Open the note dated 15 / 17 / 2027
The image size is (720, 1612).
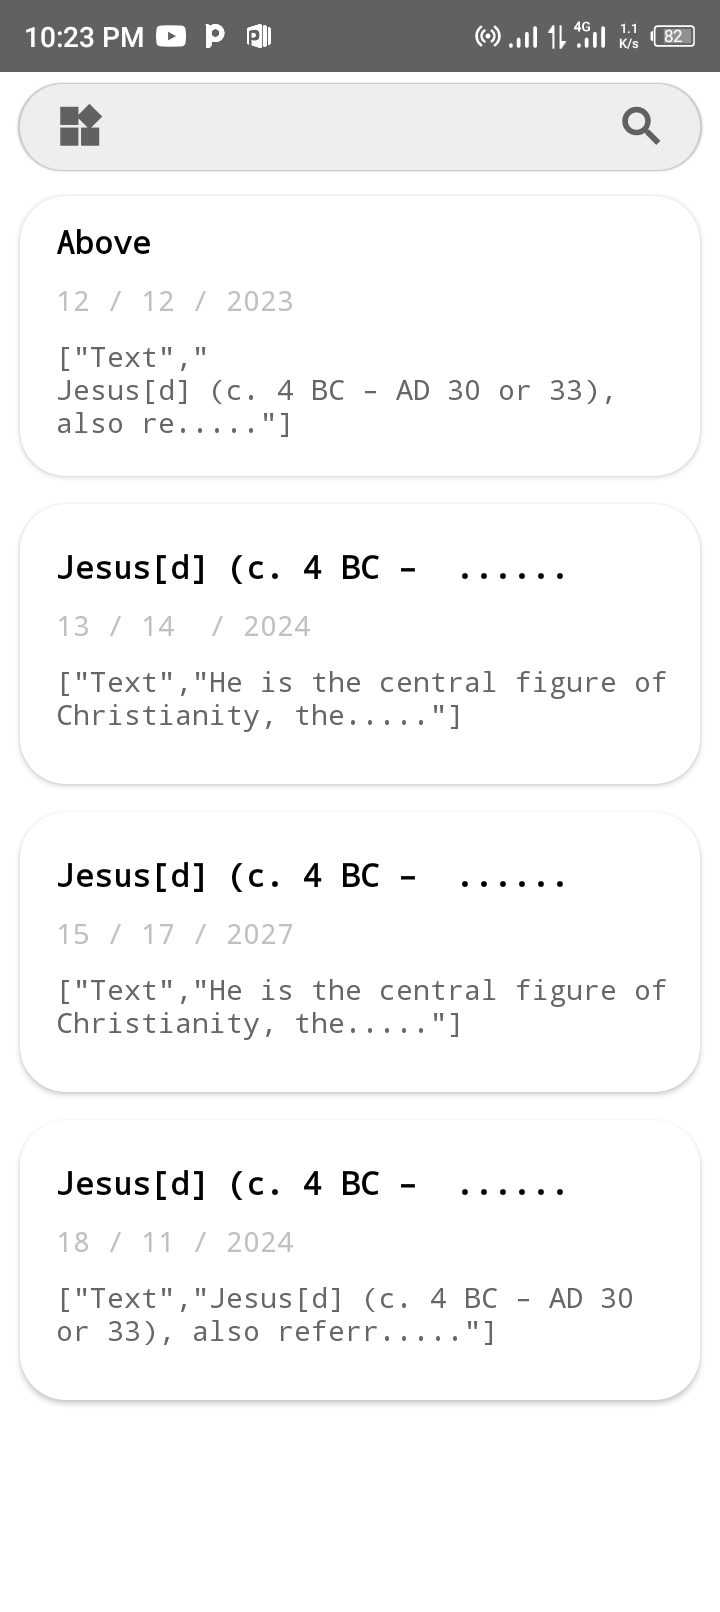point(360,952)
